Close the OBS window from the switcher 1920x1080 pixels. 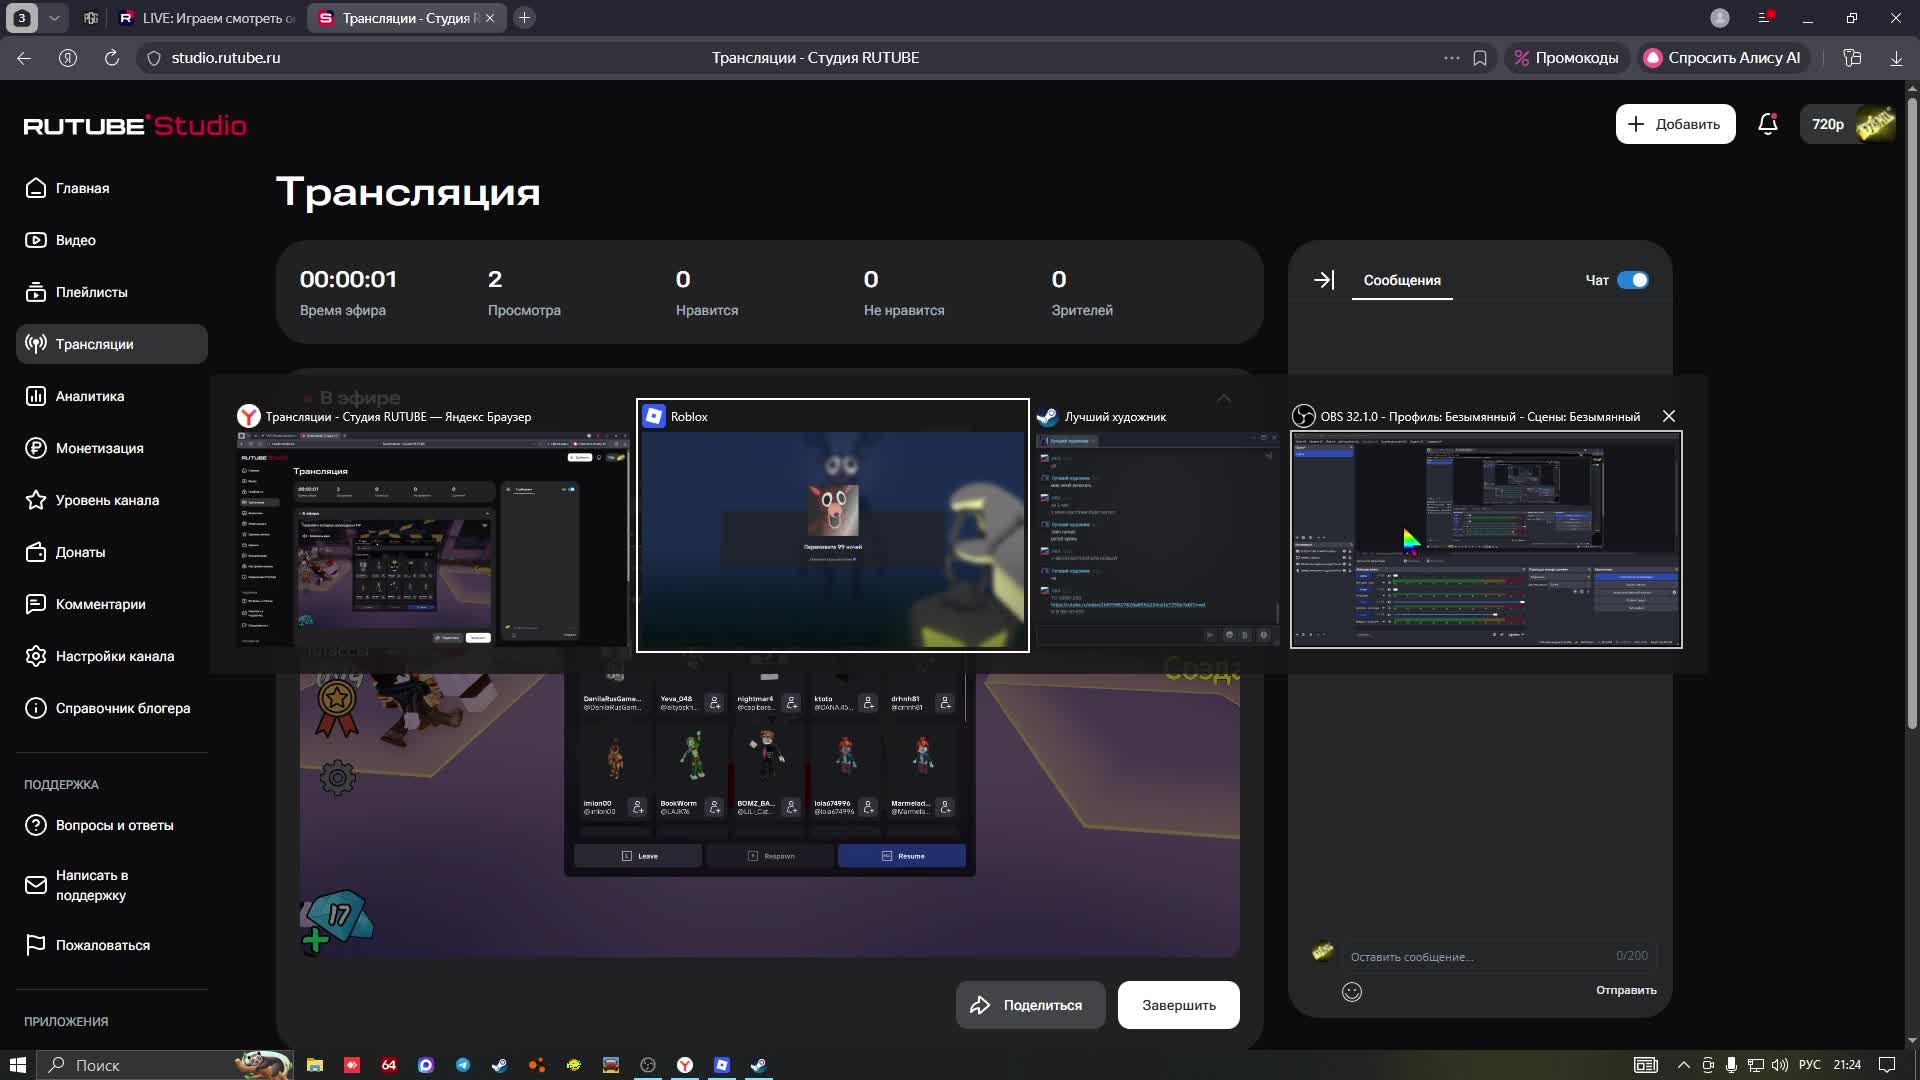pyautogui.click(x=1669, y=416)
